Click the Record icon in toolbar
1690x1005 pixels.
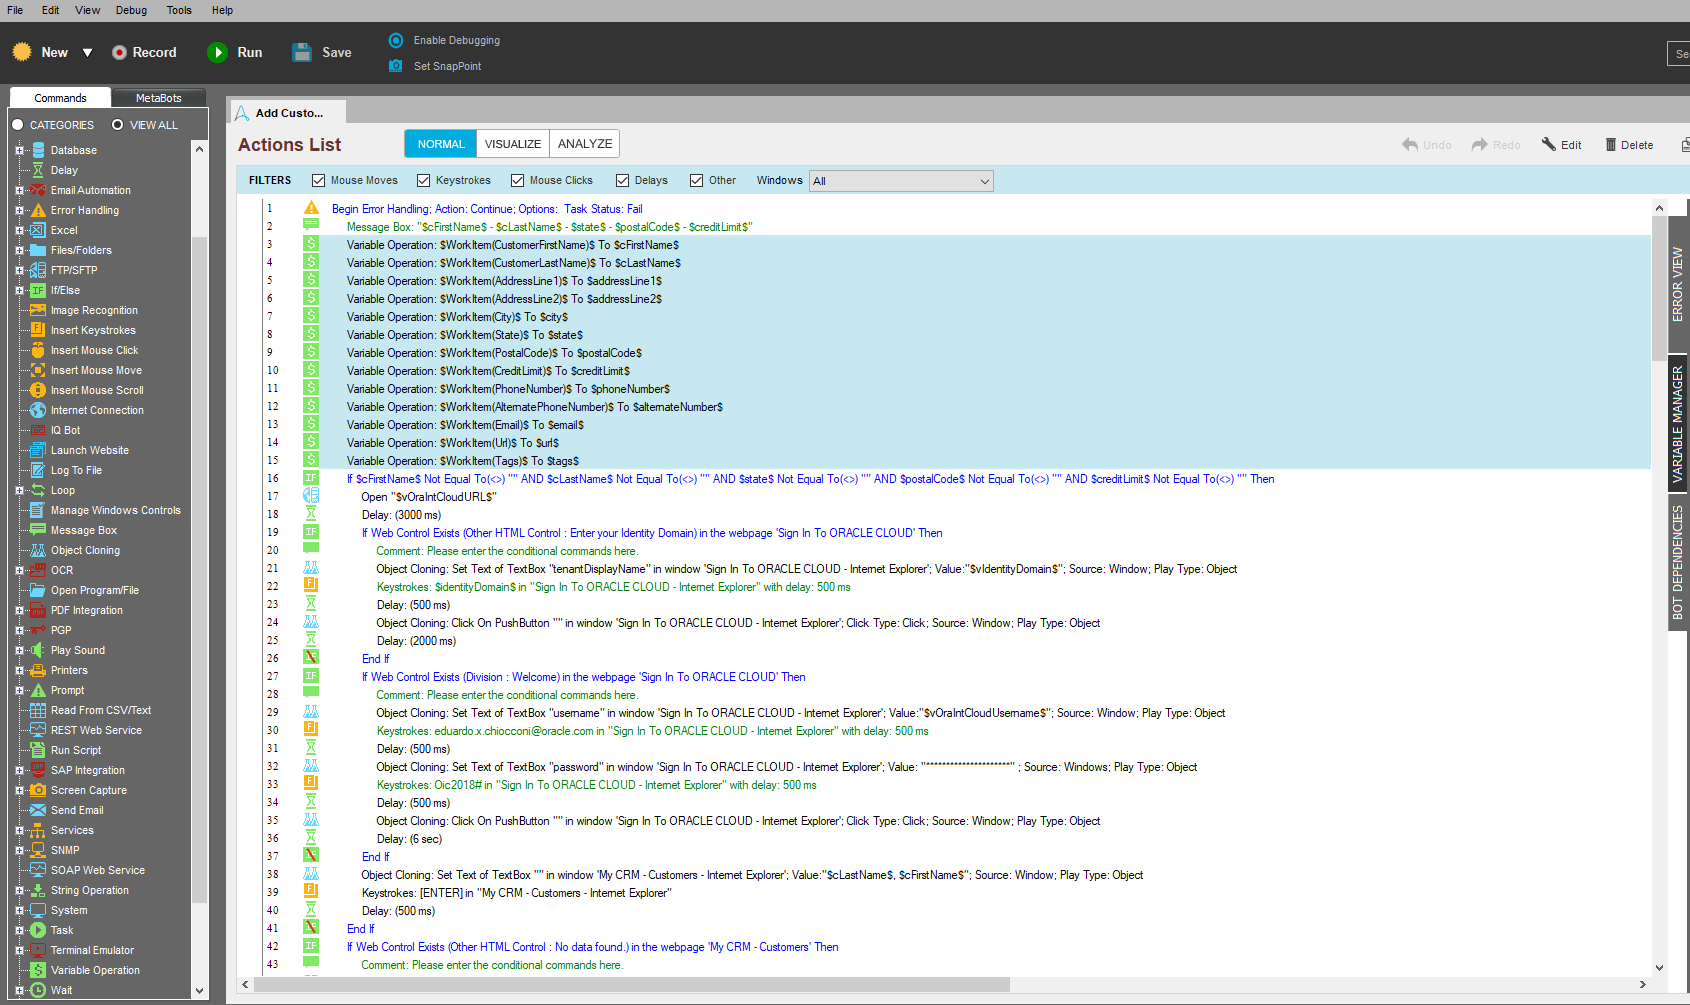tap(120, 53)
